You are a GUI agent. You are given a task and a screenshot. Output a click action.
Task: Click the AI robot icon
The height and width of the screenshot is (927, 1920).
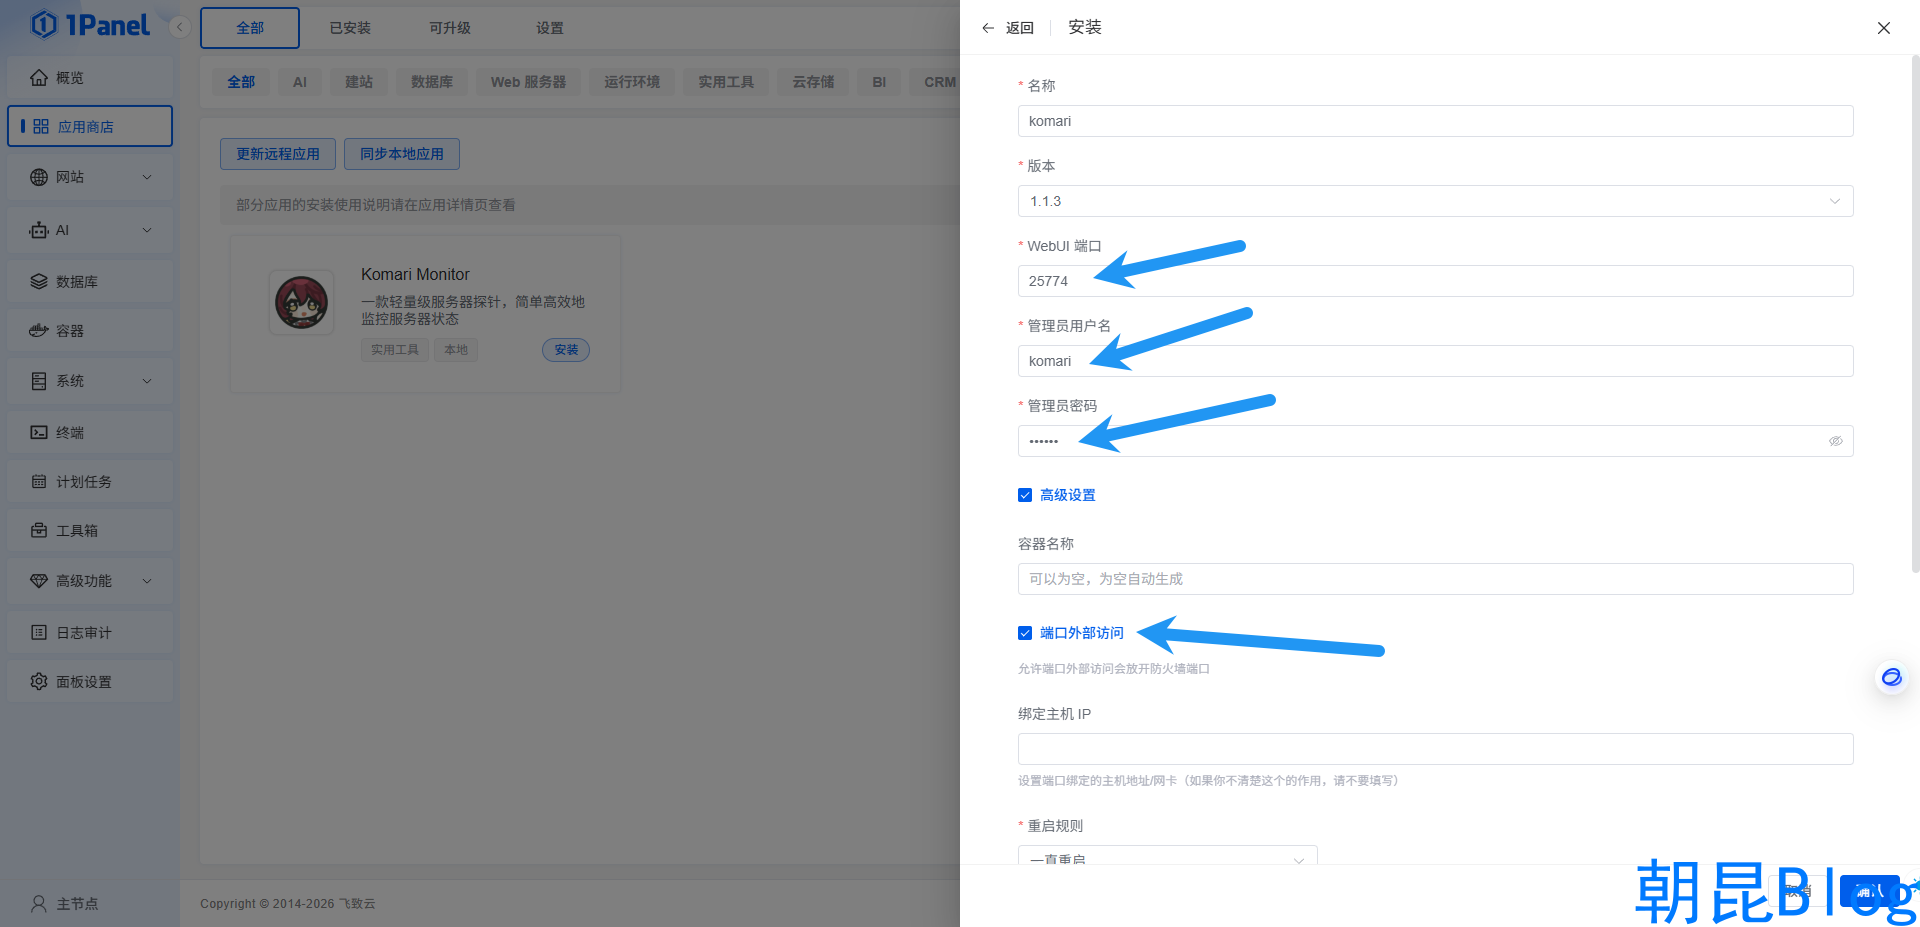(39, 230)
